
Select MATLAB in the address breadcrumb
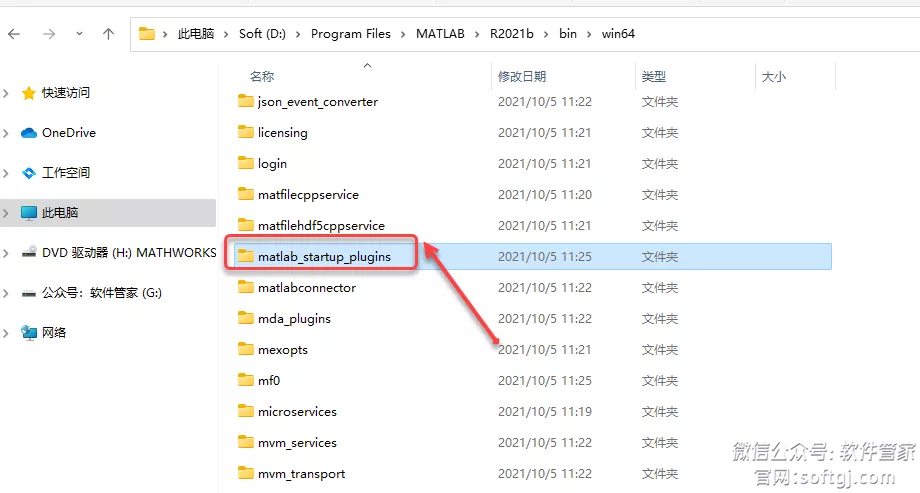coord(440,34)
